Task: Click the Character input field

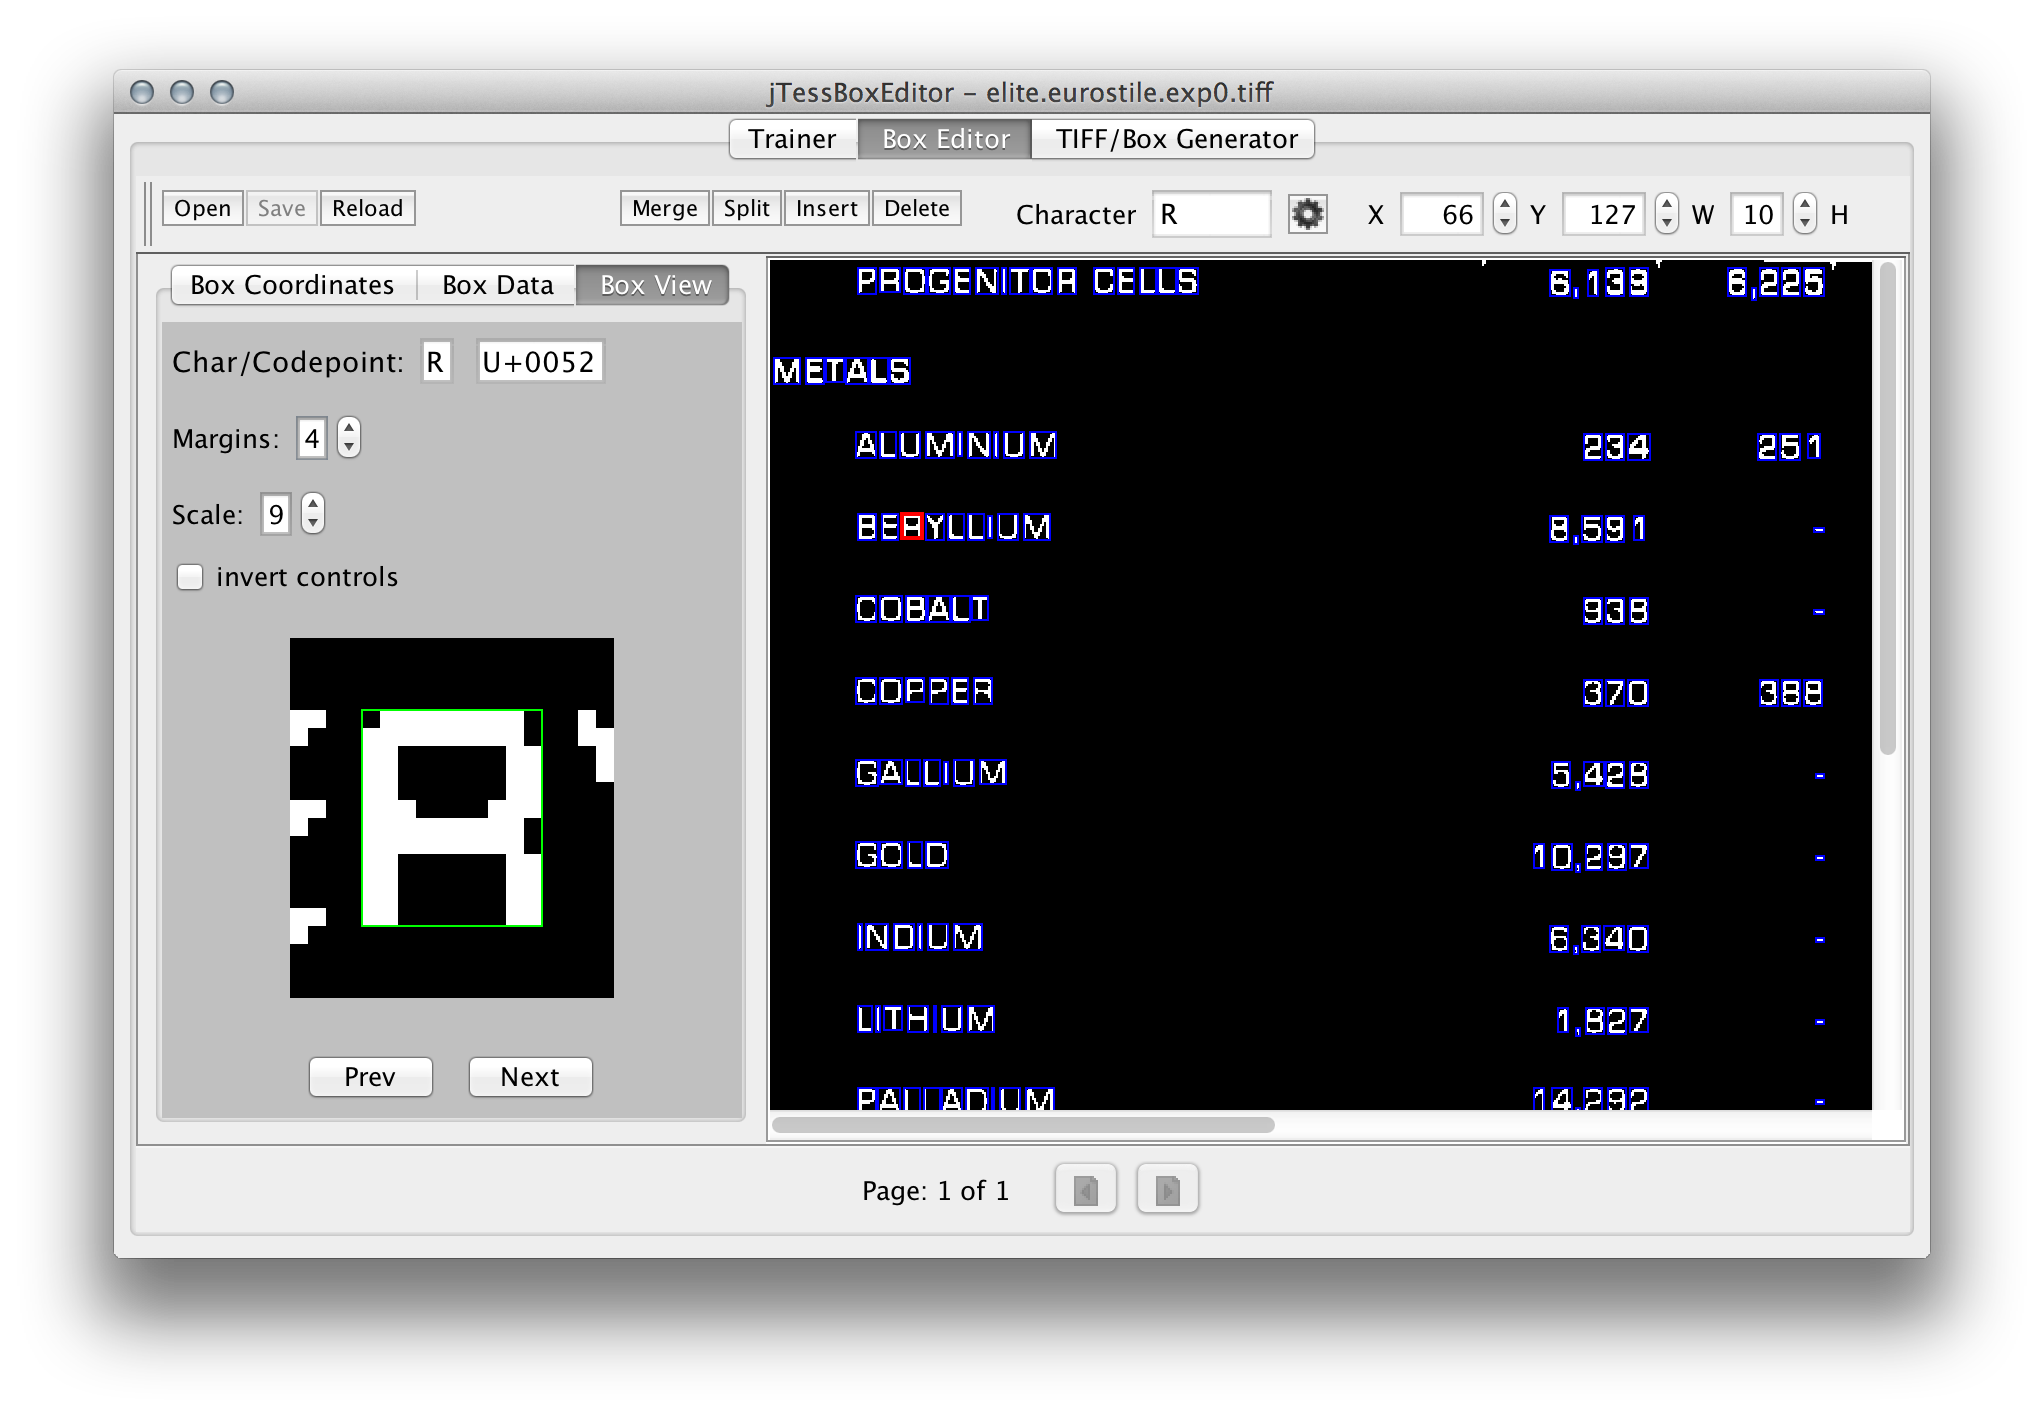Action: coord(1211,214)
